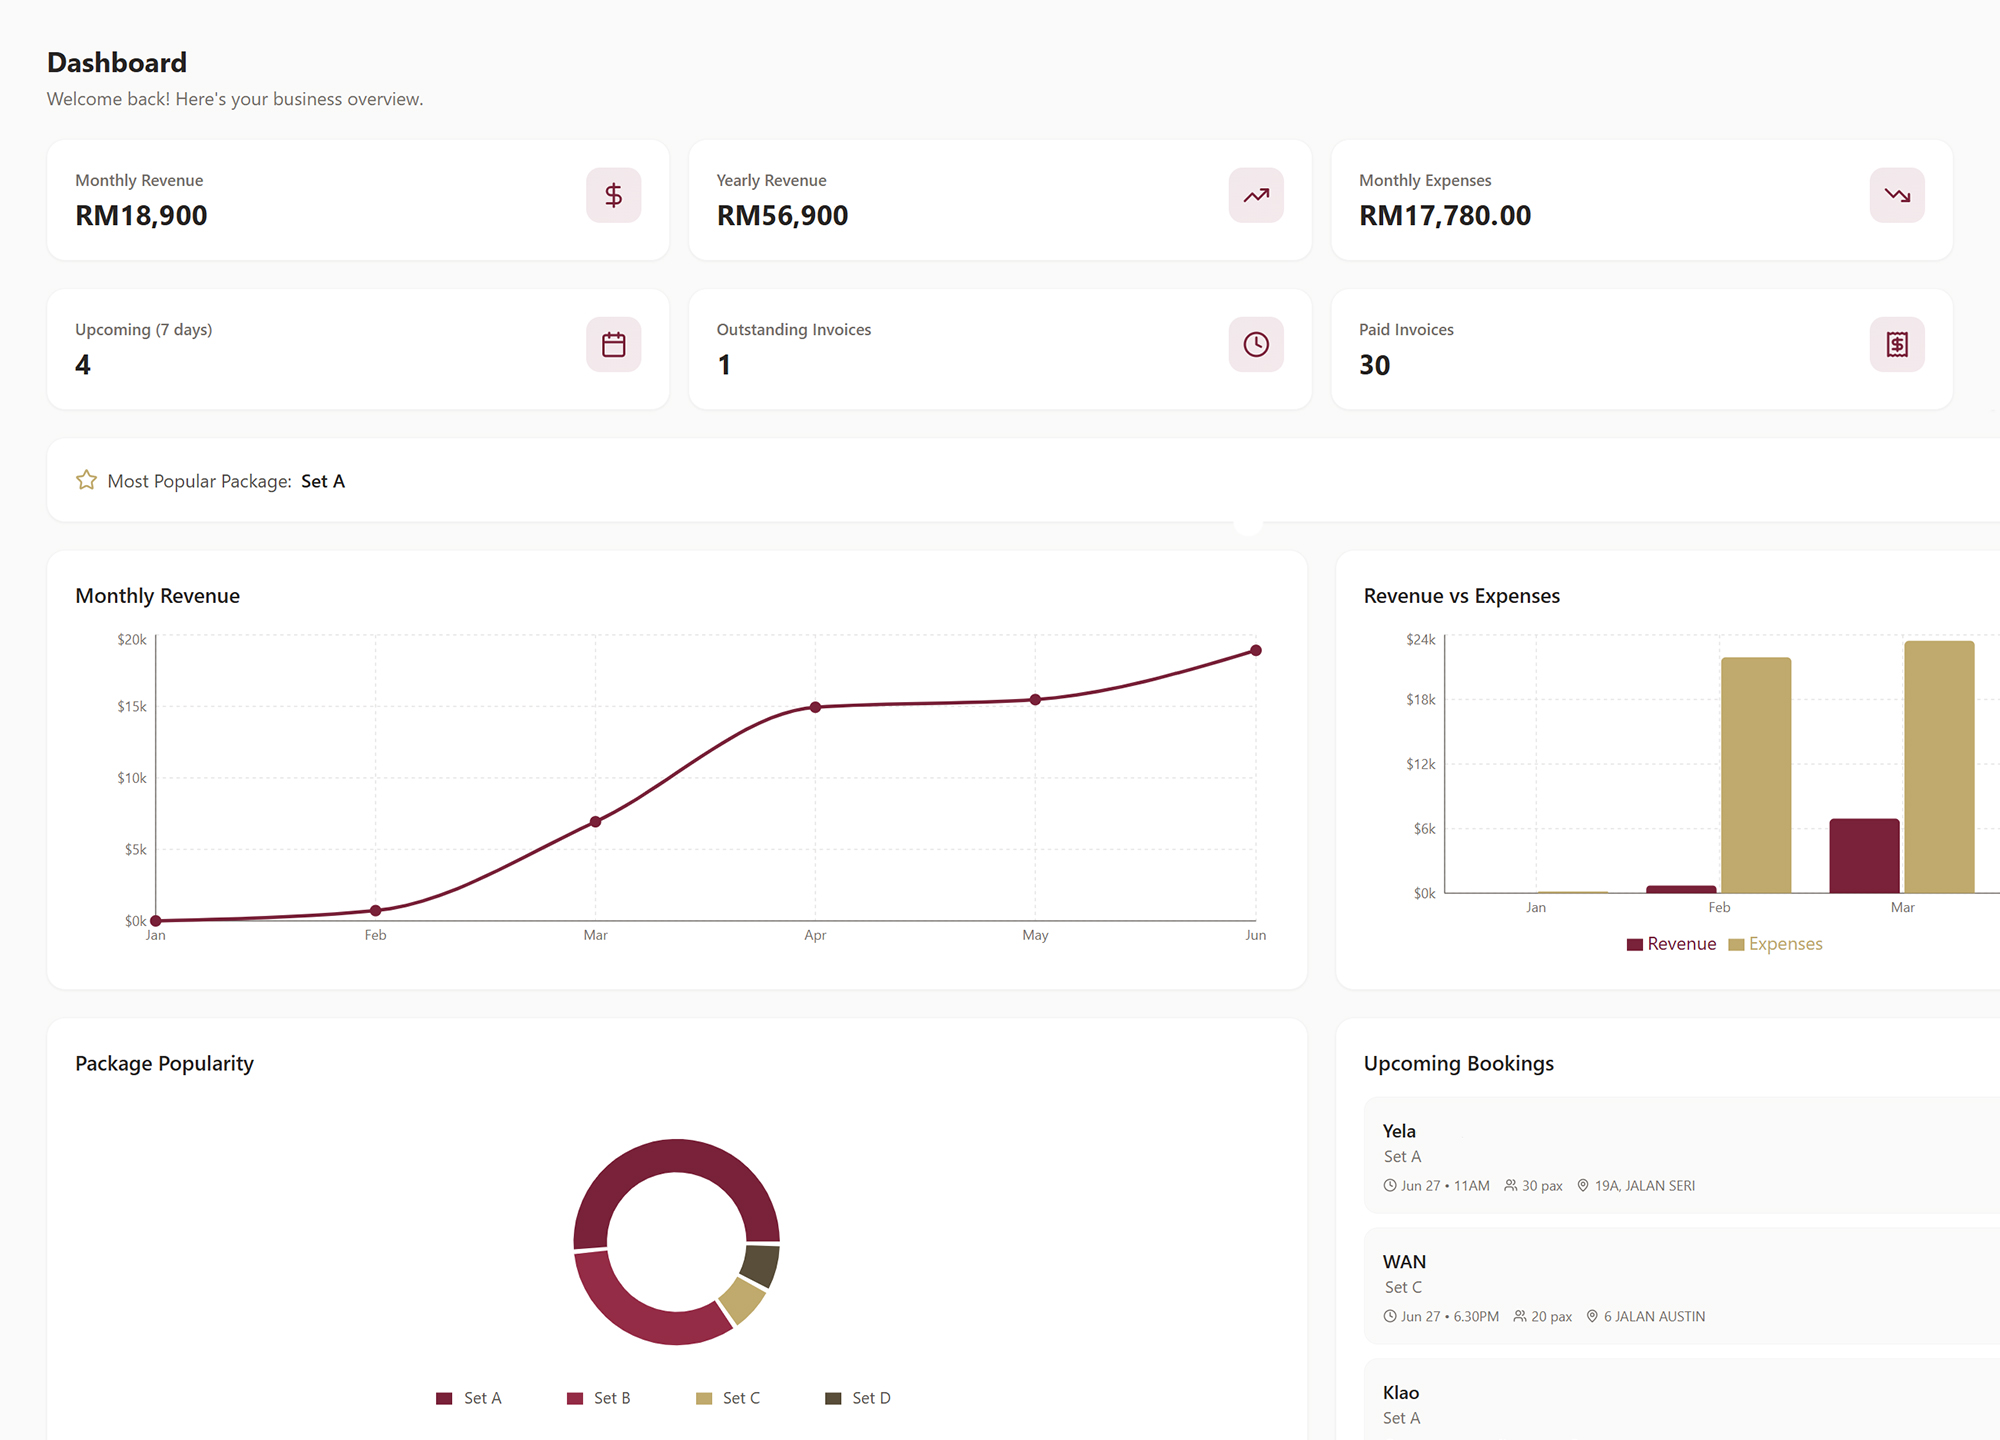Click the trending-up Yearly Revenue icon
2000x1440 pixels.
1256,195
